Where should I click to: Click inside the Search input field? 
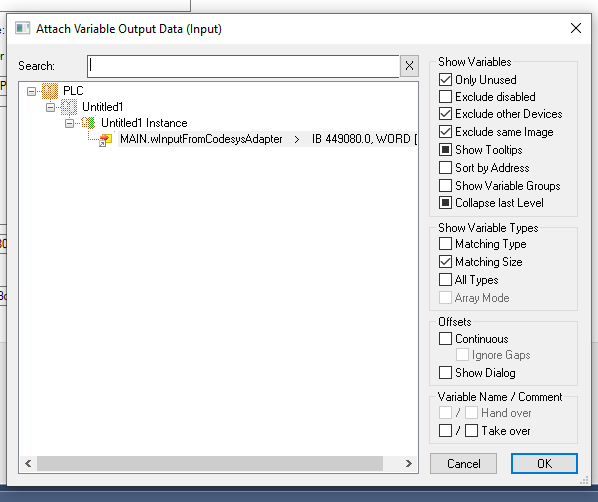[x=243, y=66]
